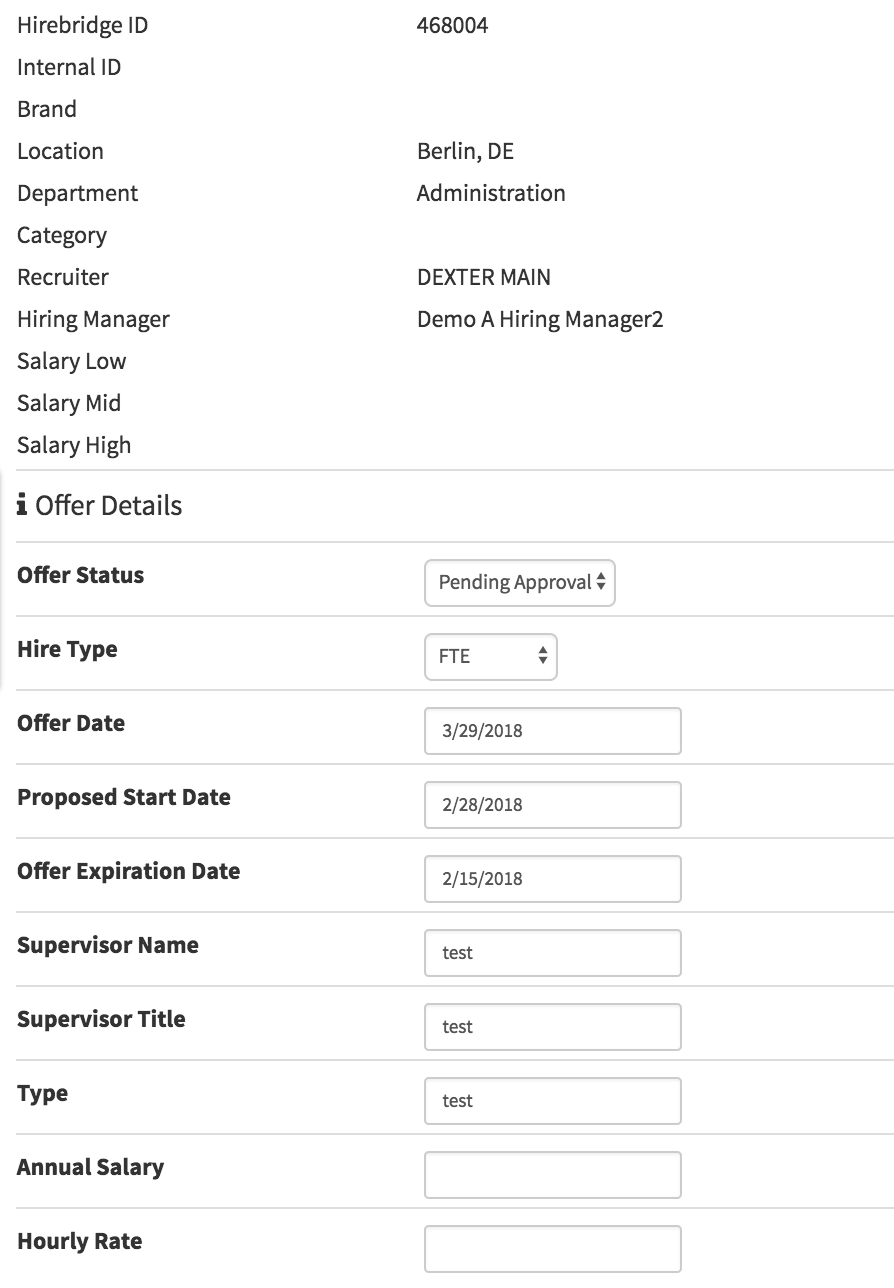Click the Berlin, DE location value
Image resolution: width=894 pixels, height=1288 pixels.
[465, 152]
